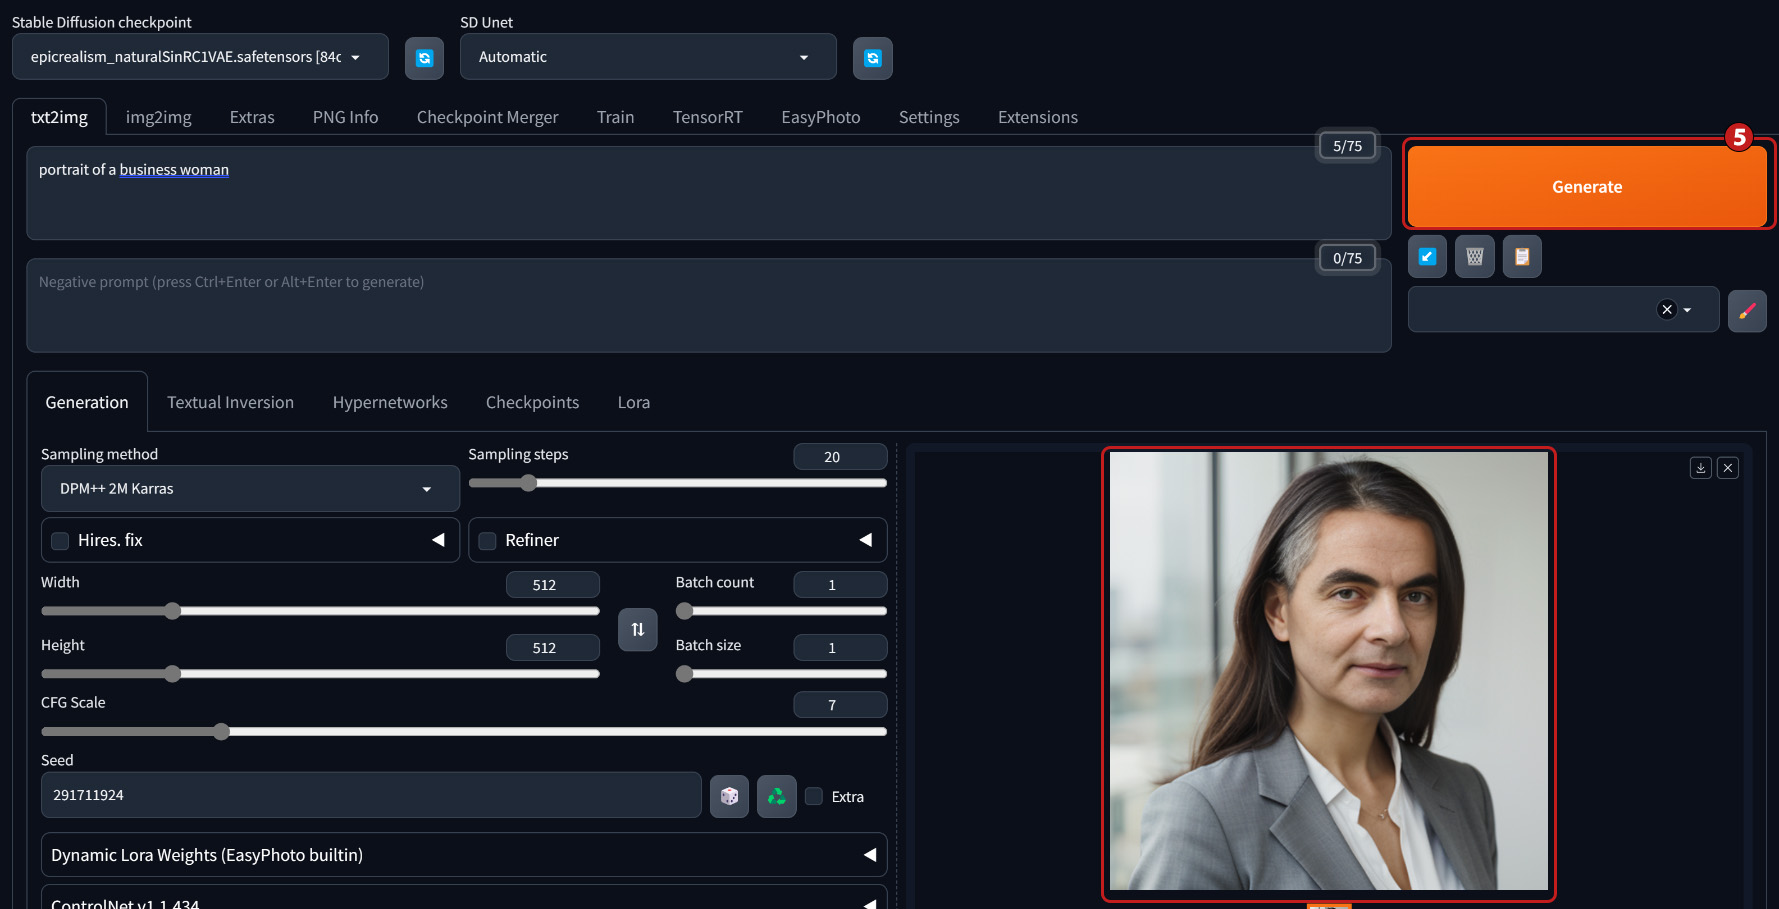Viewport: 1779px width, 909px height.
Task: Click the Seed input field
Action: (371, 795)
